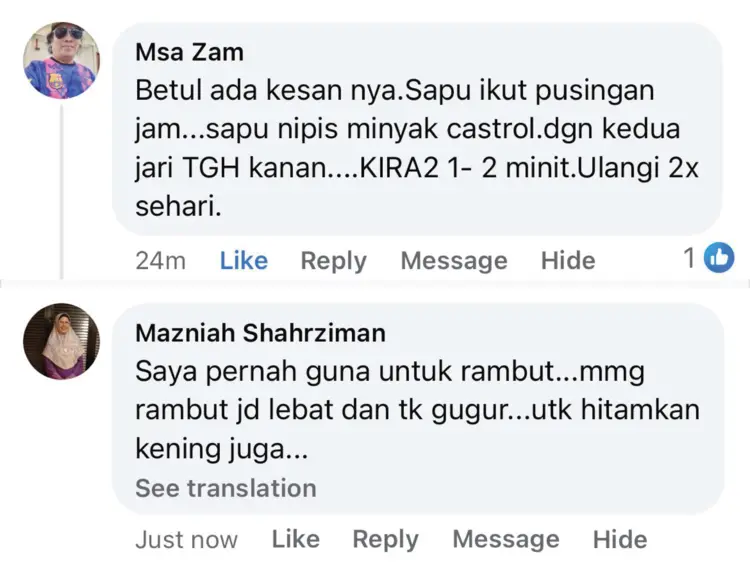Select Msa Zam's comment text bubble
Viewport: 750px width, 563px height.
pos(417,129)
